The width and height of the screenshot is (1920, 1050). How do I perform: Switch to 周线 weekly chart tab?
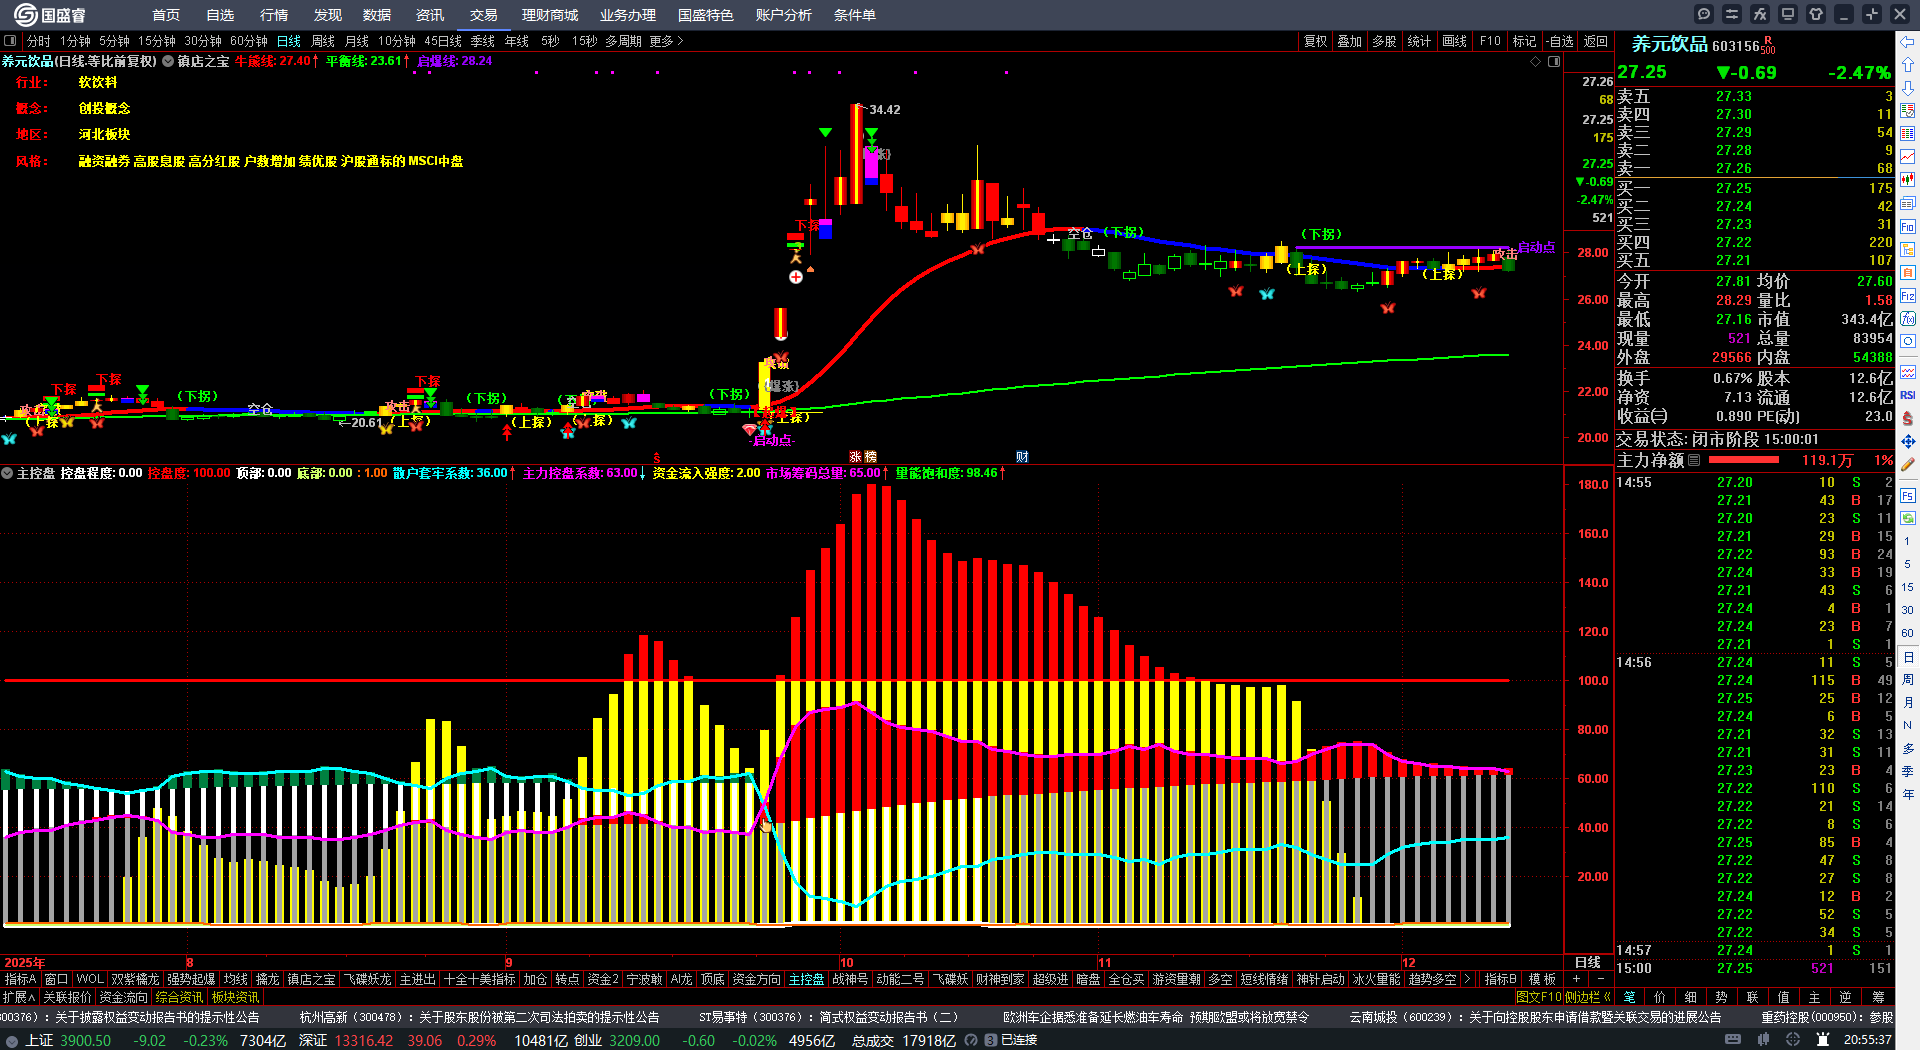323,41
